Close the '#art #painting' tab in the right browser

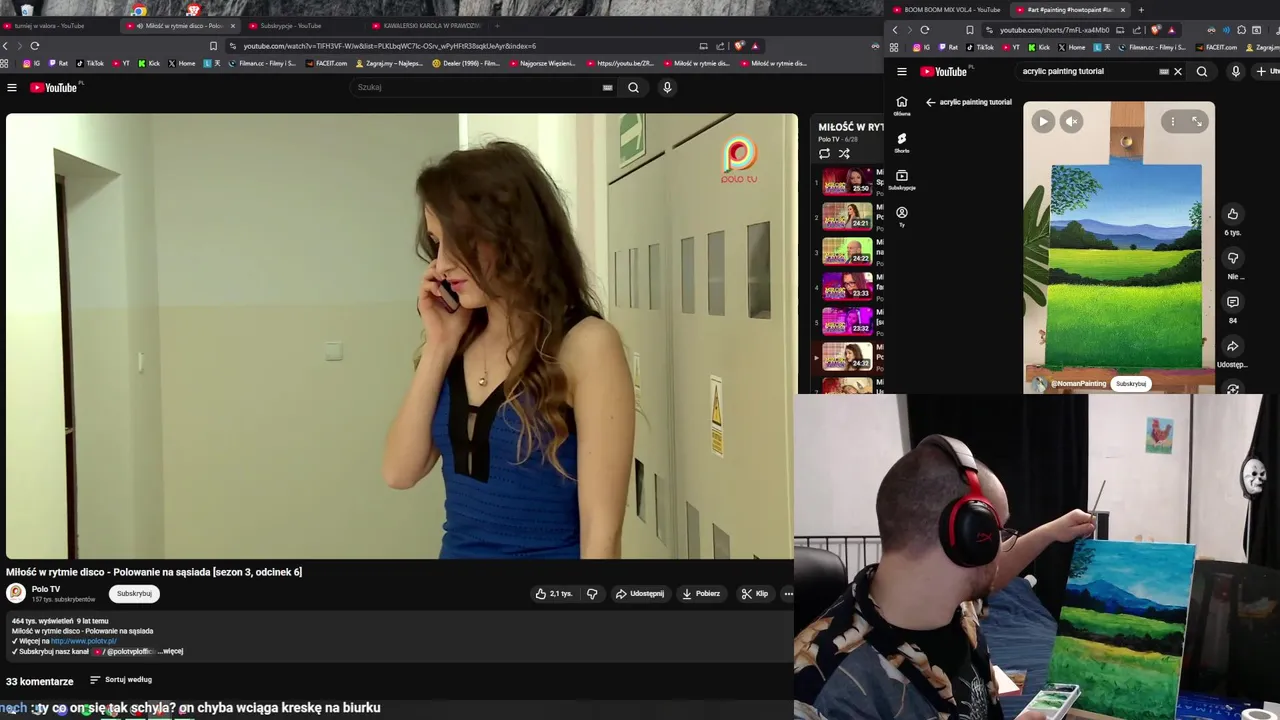(x=1123, y=10)
